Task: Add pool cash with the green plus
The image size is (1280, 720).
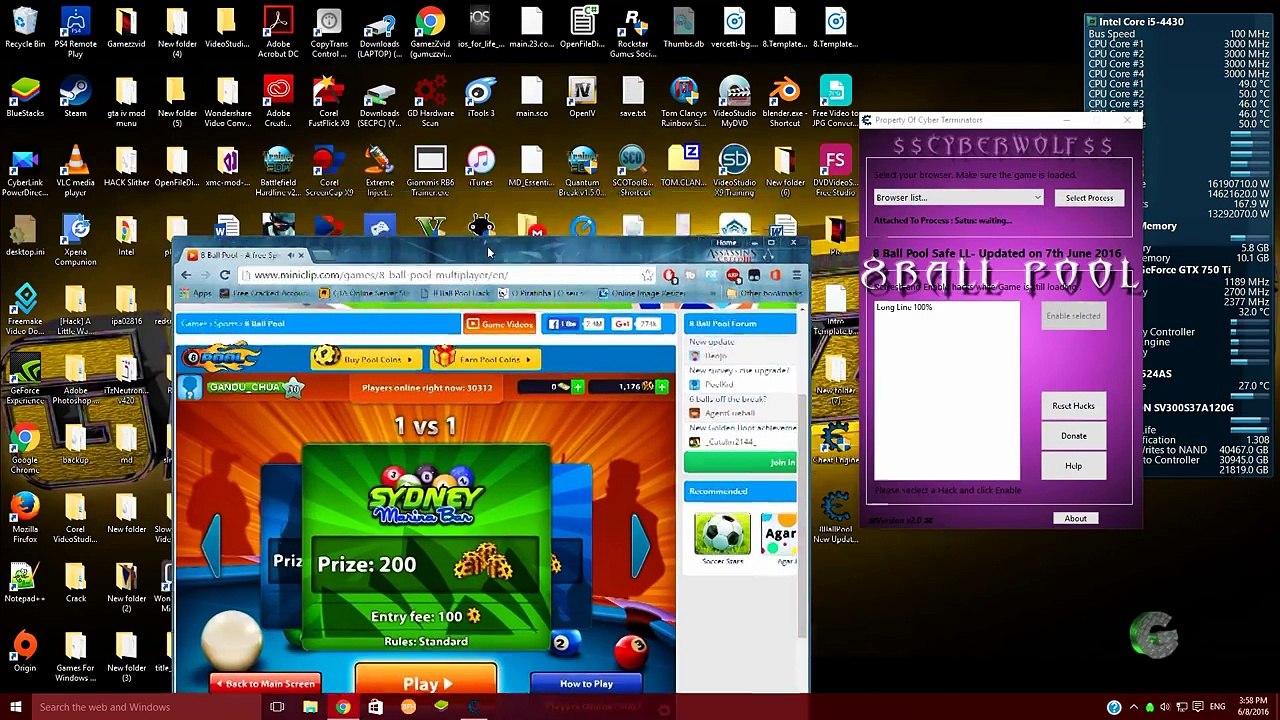Action: point(577,387)
